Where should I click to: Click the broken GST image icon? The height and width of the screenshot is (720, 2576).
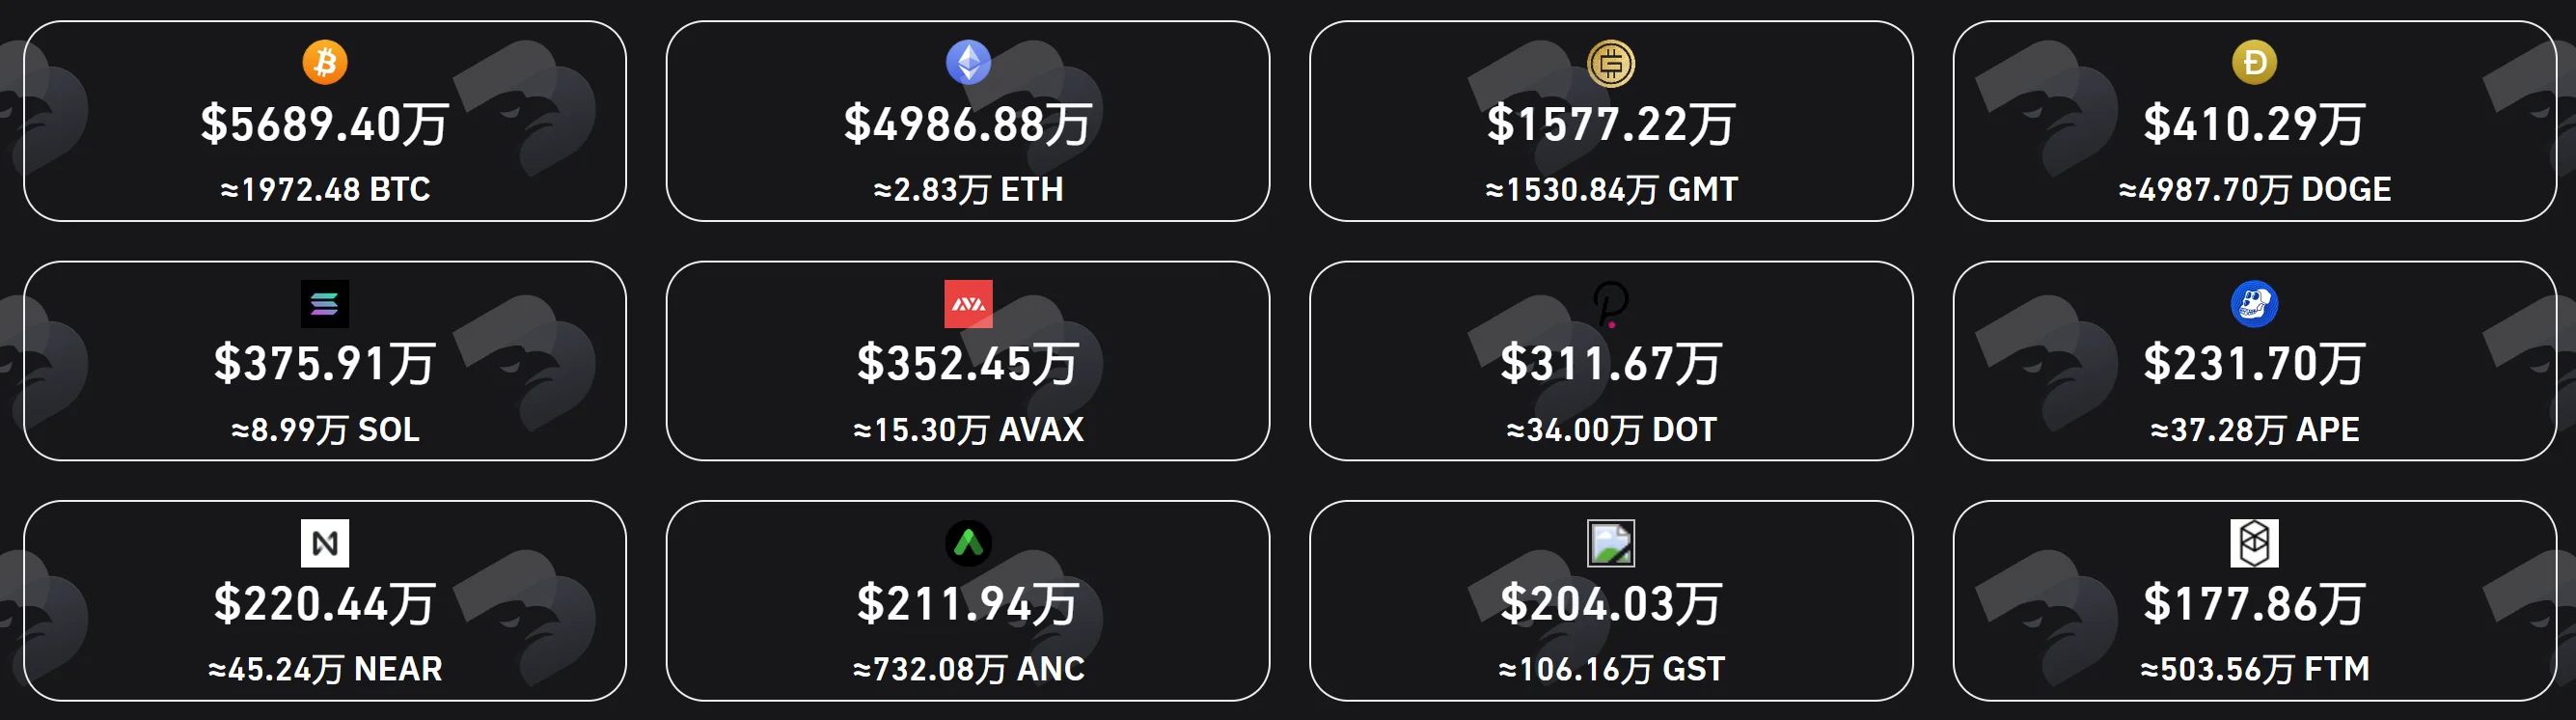click(x=1611, y=543)
